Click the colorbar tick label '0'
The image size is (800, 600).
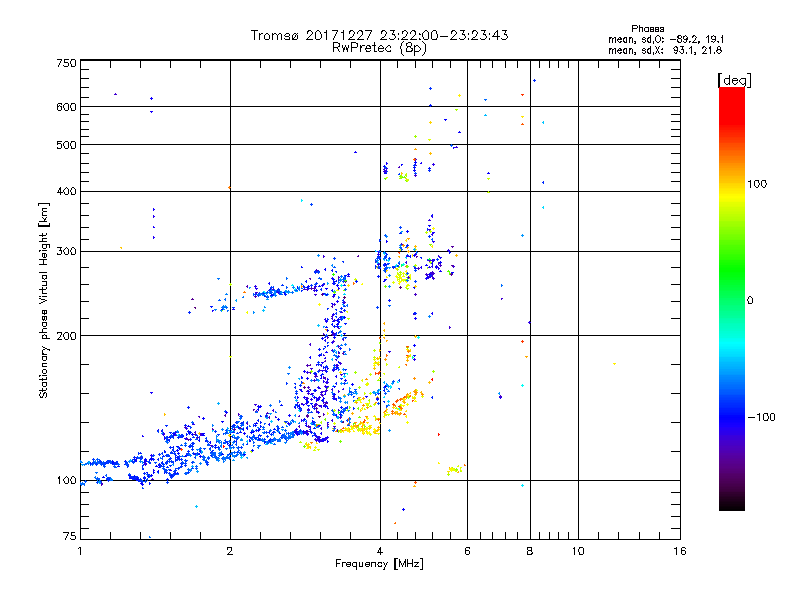[750, 301]
